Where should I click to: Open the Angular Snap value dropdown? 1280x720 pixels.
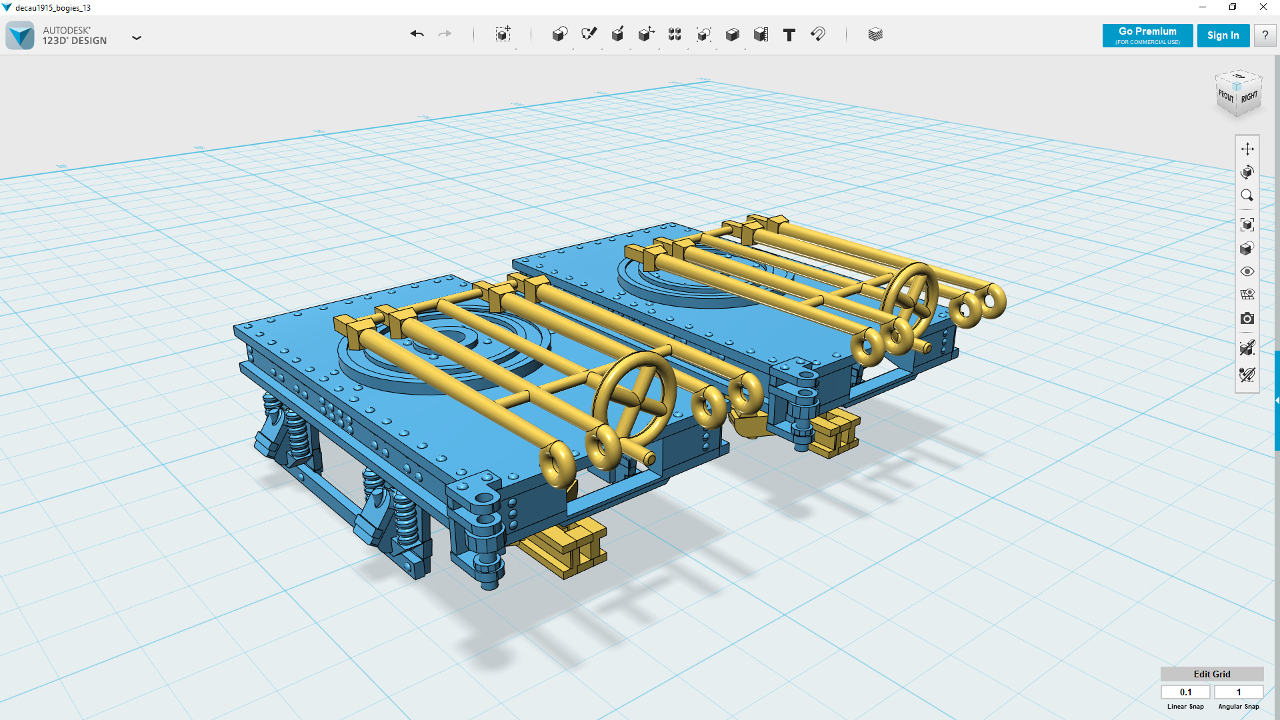(1239, 692)
